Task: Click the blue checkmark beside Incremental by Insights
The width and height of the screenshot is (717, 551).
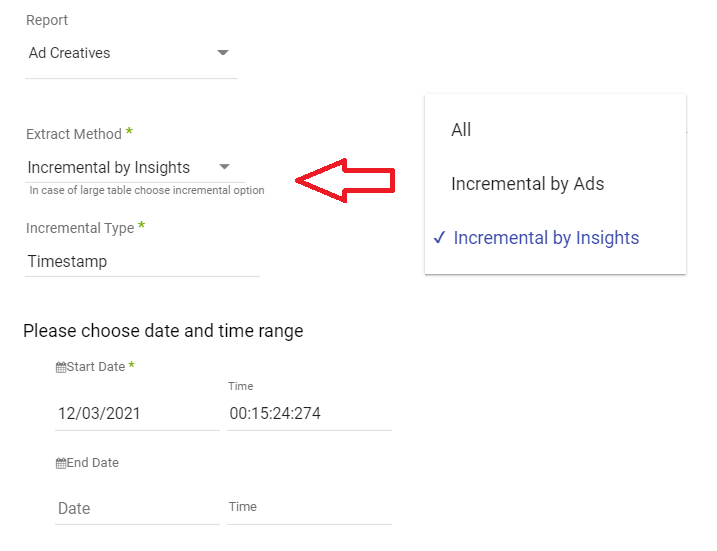Action: (x=439, y=238)
